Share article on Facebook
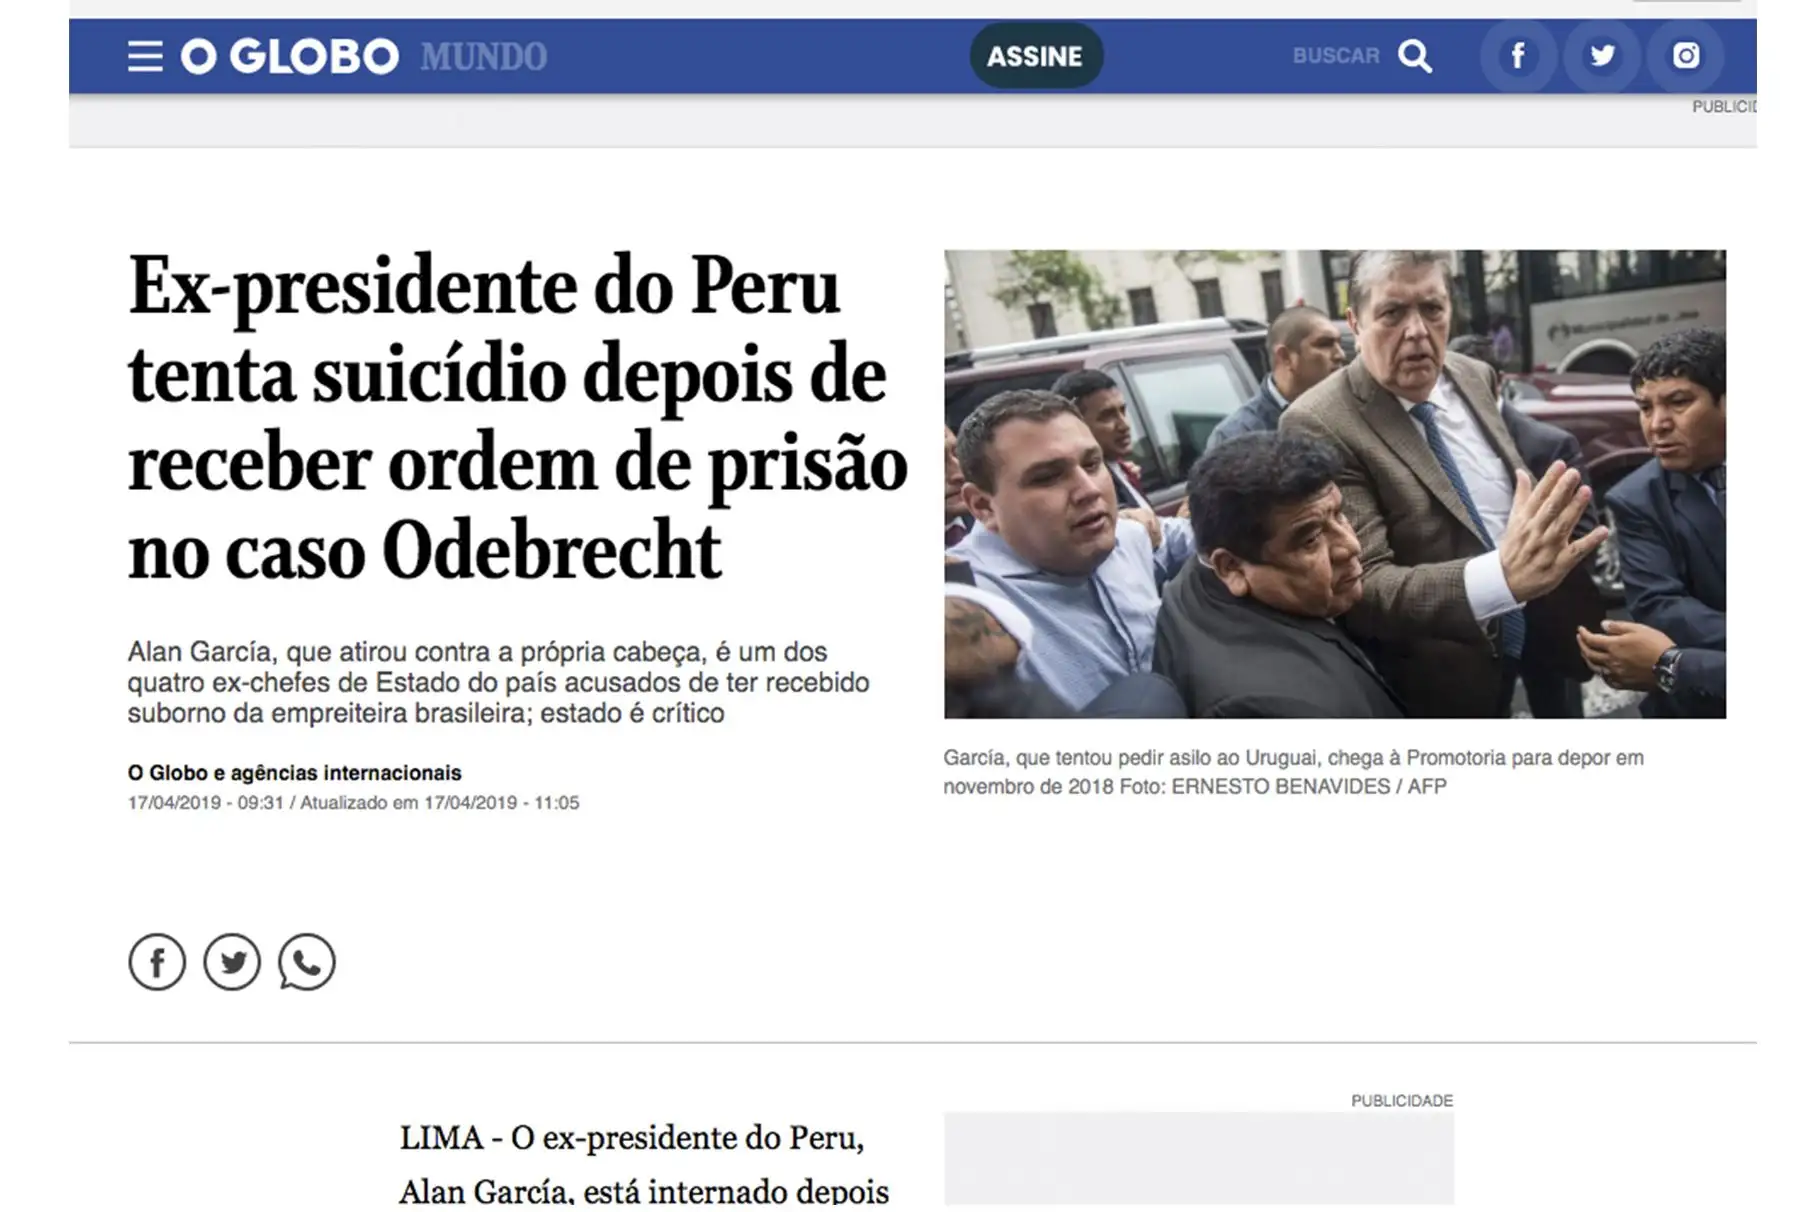 pyautogui.click(x=157, y=962)
